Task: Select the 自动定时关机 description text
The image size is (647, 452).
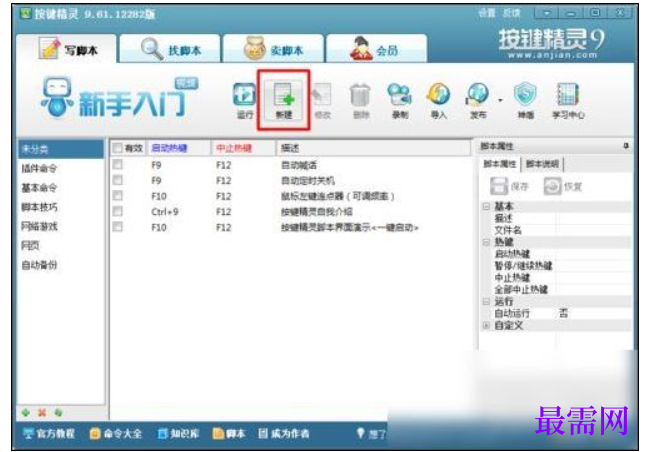Action: pyautogui.click(x=308, y=180)
